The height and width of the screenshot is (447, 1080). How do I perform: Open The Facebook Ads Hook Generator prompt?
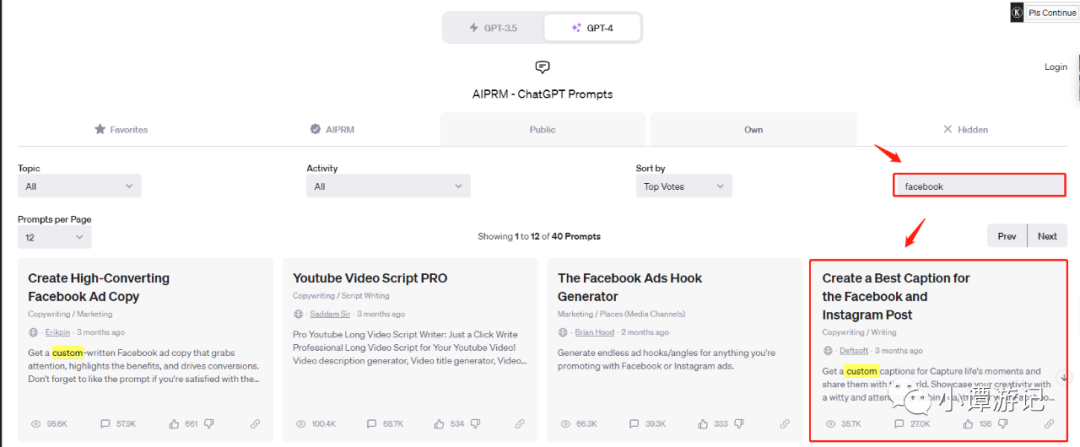[630, 287]
